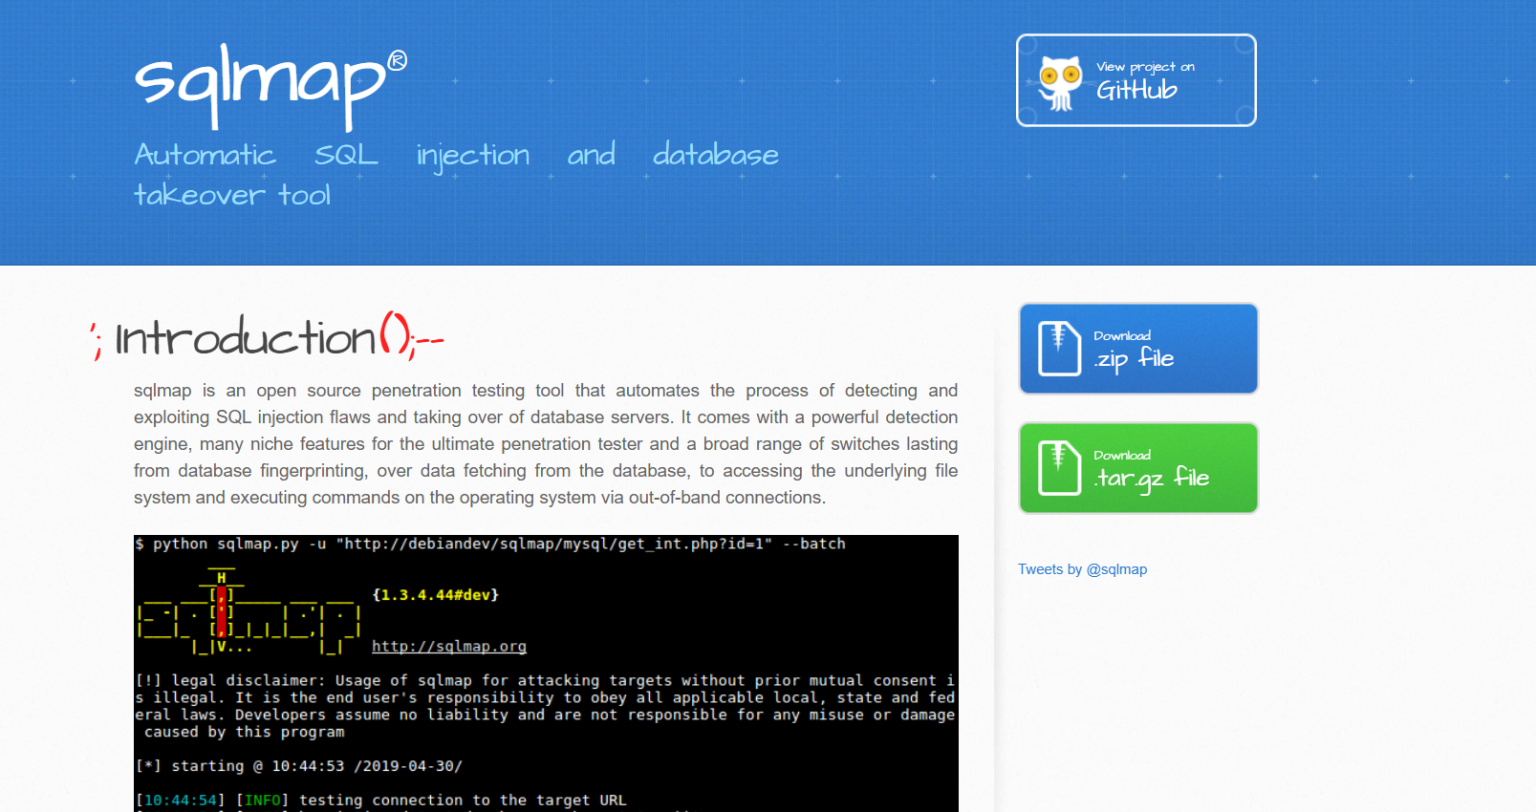1536x812 pixels.
Task: Open the View project on GitHub button
Action: click(x=1135, y=80)
